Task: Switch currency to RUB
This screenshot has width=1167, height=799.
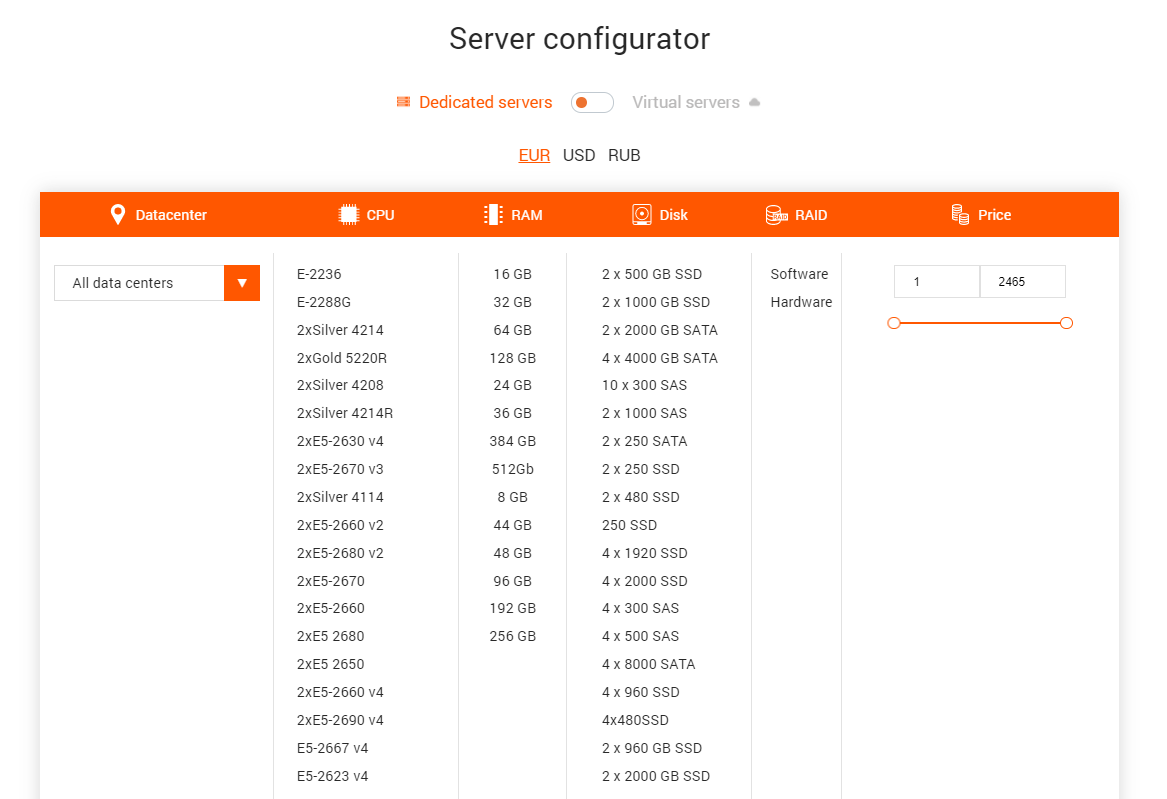Action: point(624,155)
